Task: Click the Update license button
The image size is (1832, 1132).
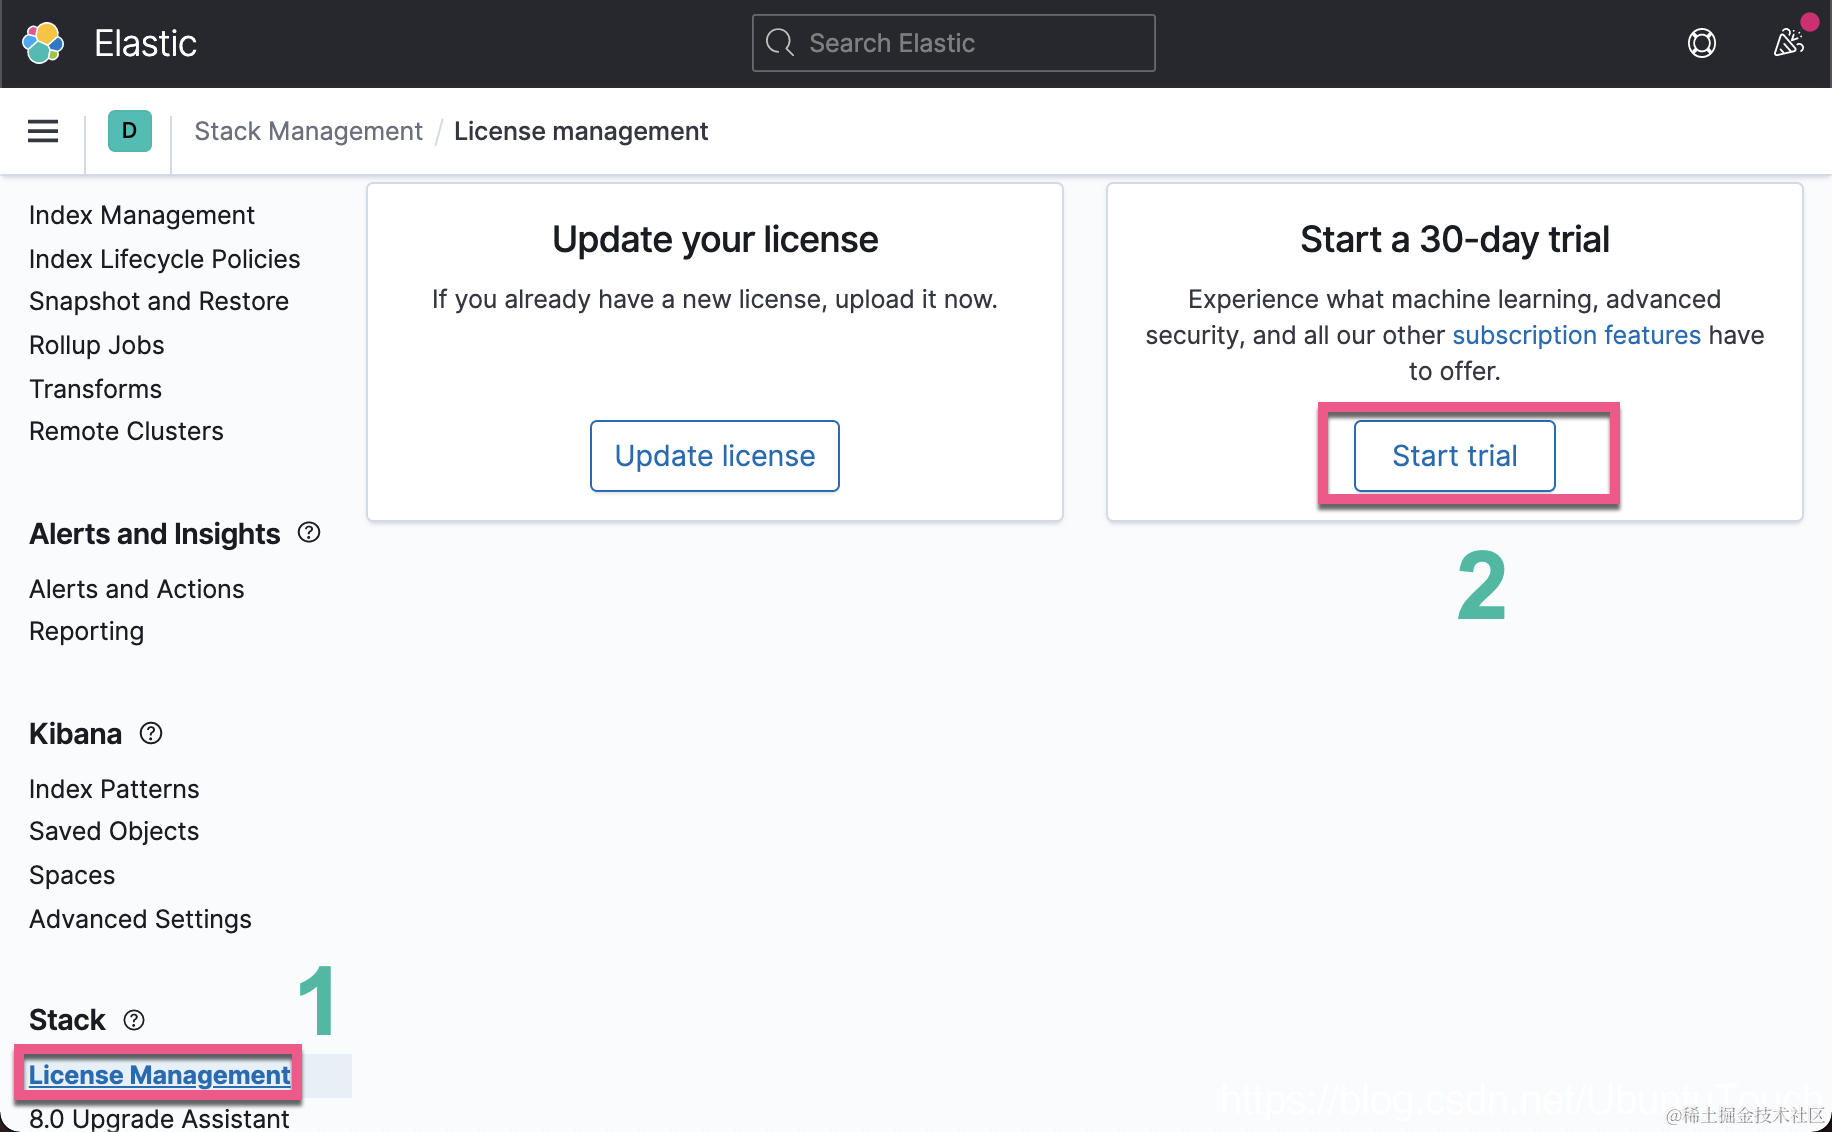Action: pos(715,456)
